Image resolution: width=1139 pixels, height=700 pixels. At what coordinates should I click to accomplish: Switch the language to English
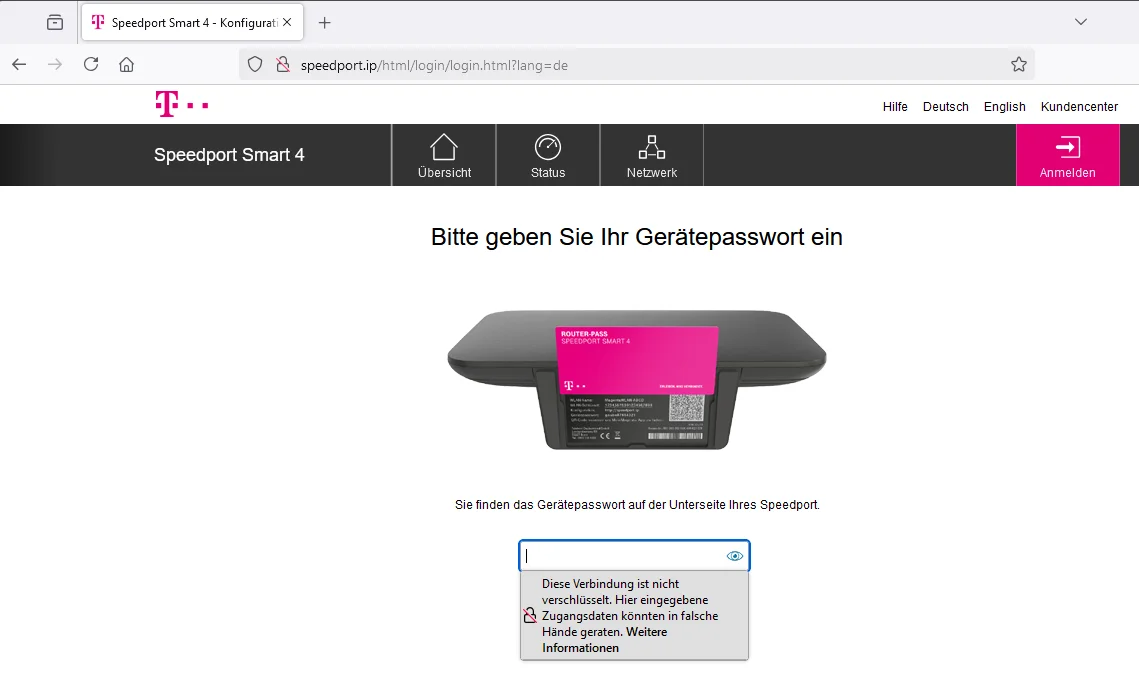click(1004, 107)
